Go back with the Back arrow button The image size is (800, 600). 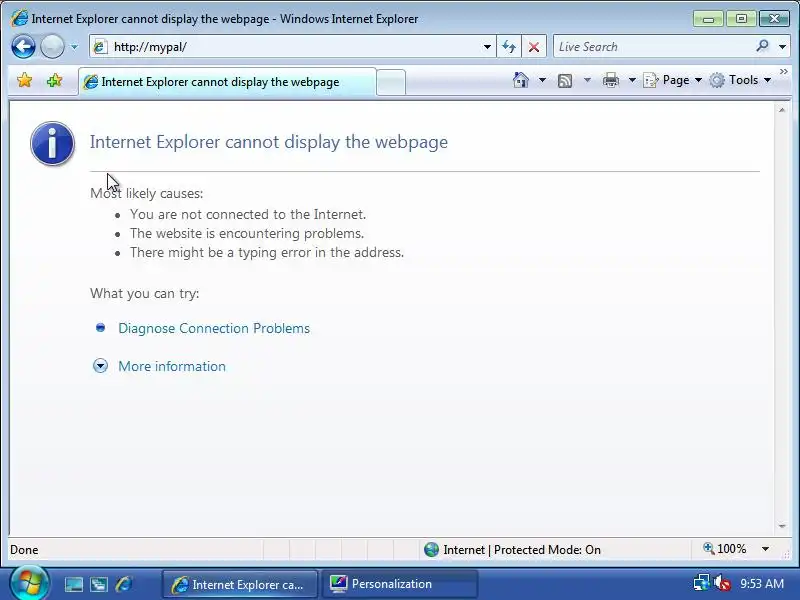tap(23, 47)
